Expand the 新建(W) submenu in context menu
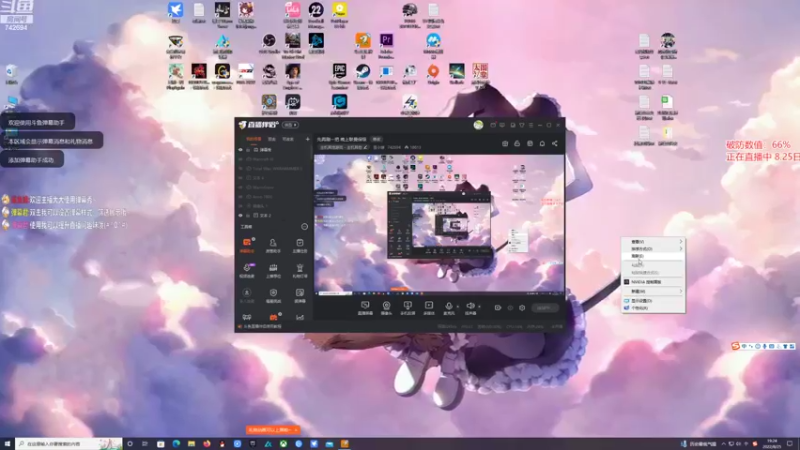Screen dimensions: 800x450 654,291
